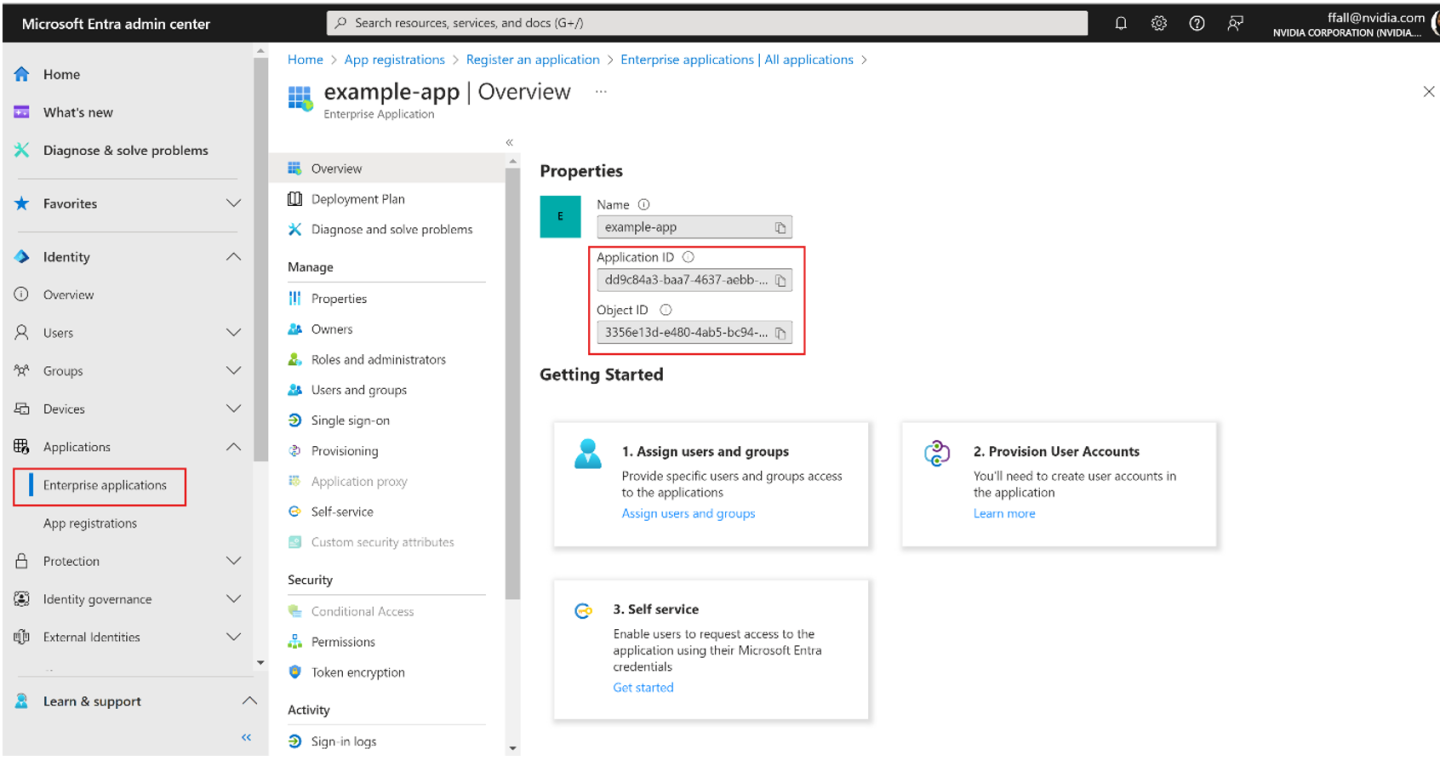Click the search resources input box

click(706, 23)
